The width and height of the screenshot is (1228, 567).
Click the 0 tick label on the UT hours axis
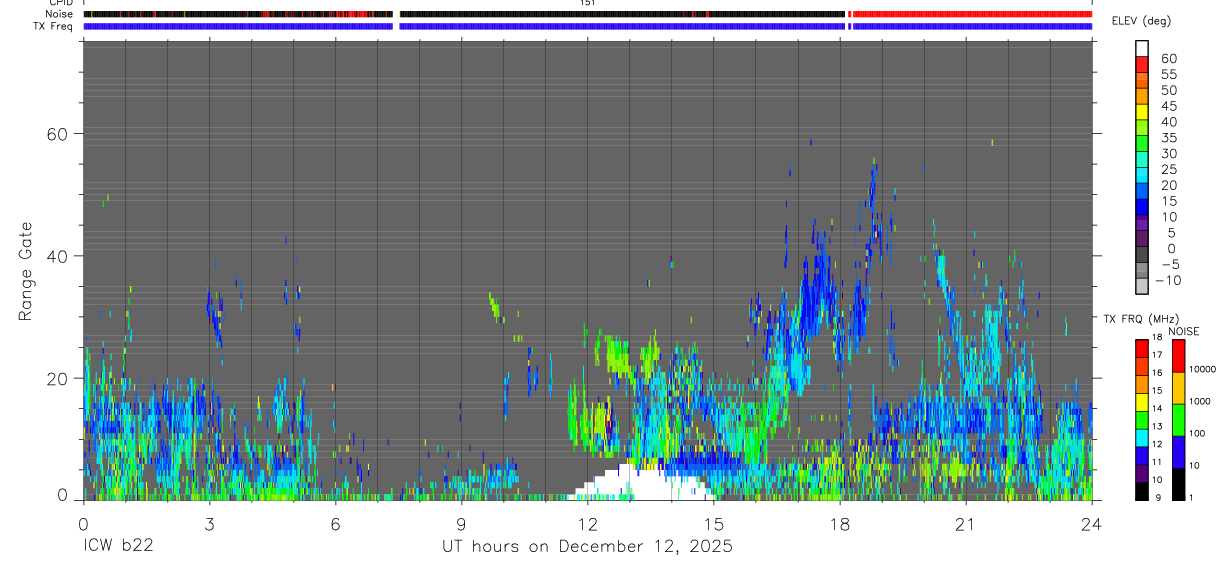pos(83,523)
